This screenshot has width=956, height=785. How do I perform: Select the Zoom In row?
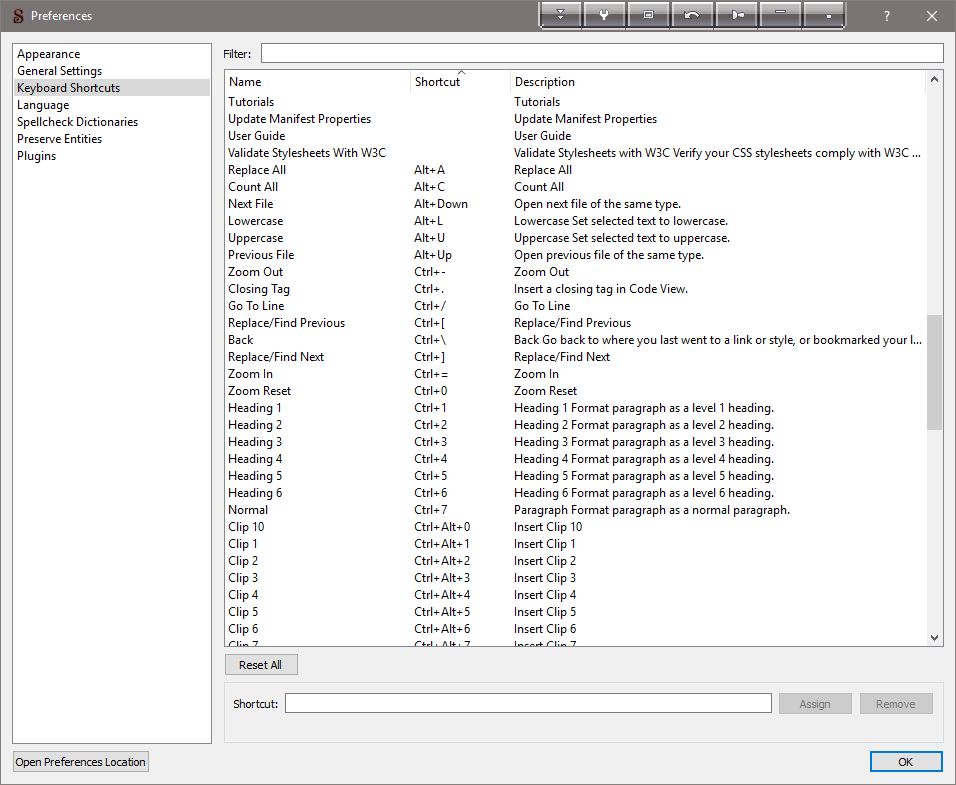pyautogui.click(x=575, y=375)
